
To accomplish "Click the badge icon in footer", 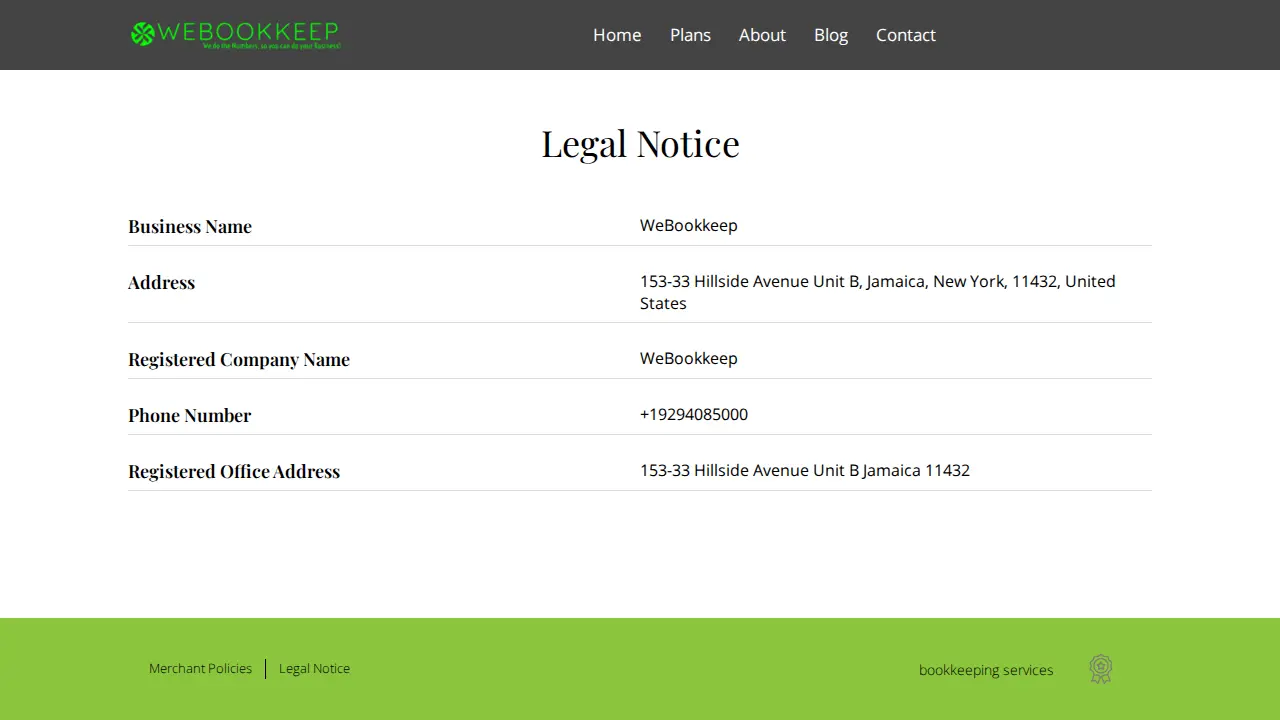I will tap(1101, 669).
